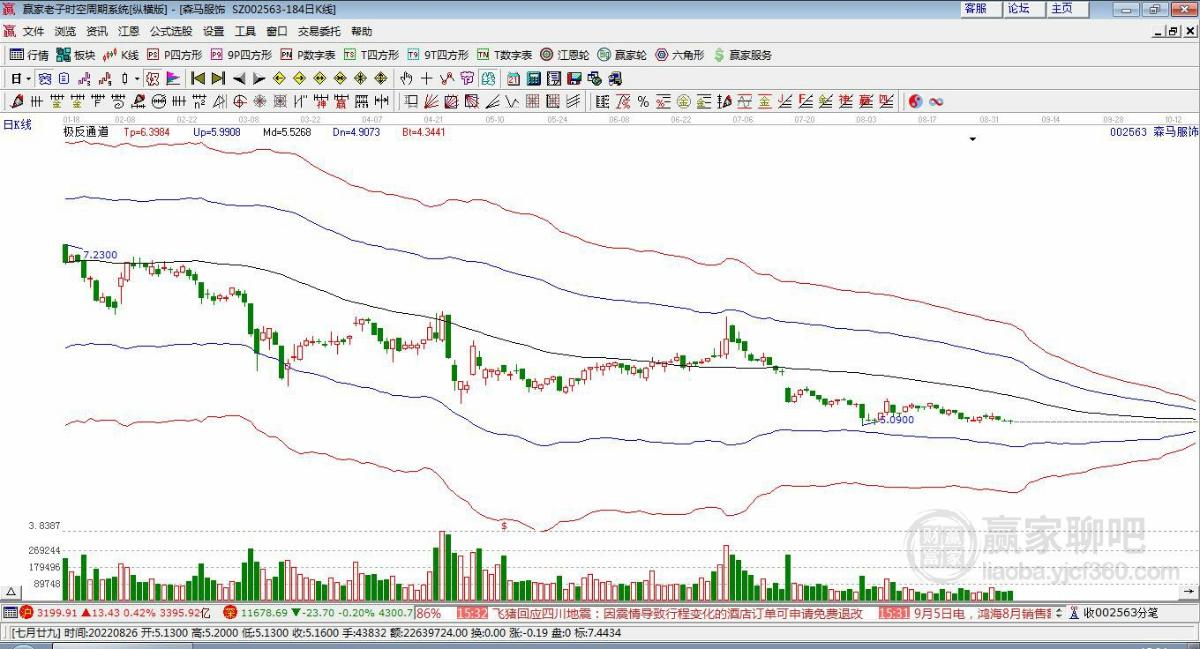The image size is (1200, 649).
Task: Open the 江恩轮 Gann wheel
Action: pos(566,55)
